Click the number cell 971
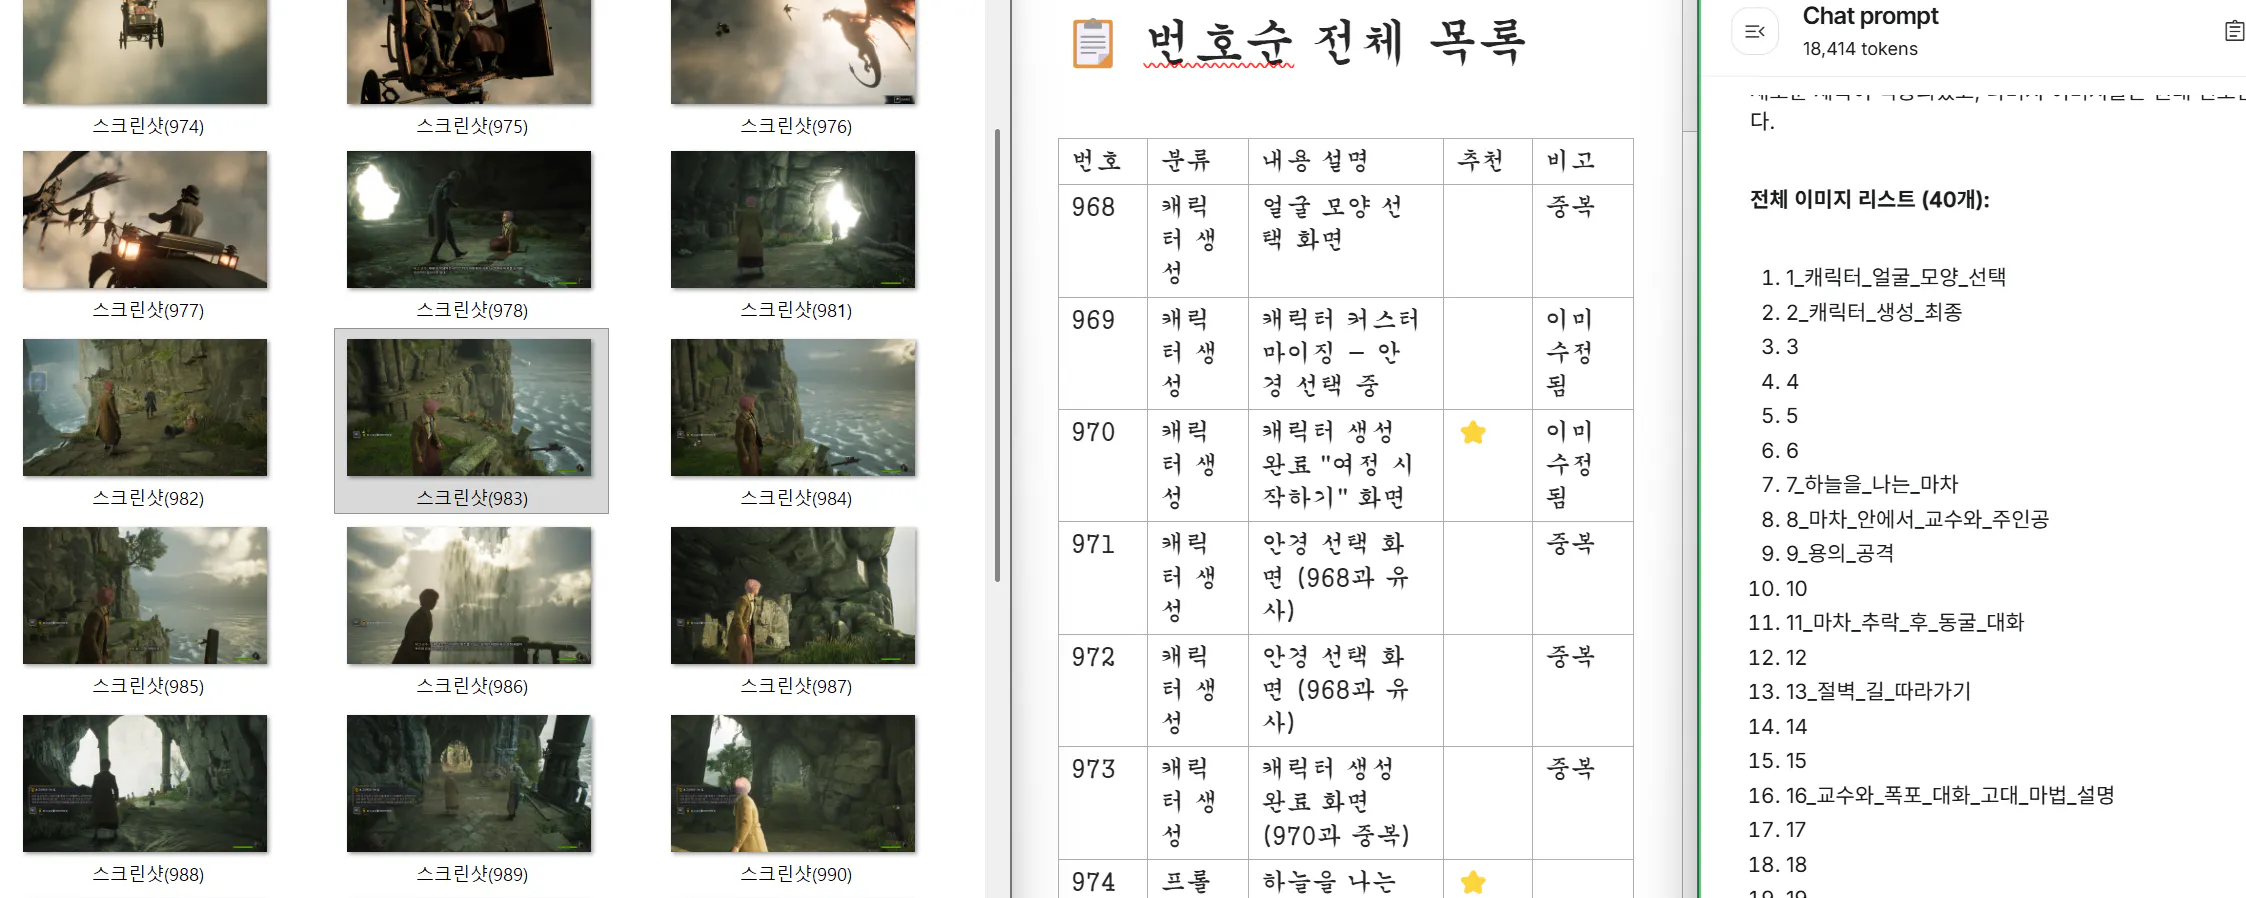 coord(1093,544)
